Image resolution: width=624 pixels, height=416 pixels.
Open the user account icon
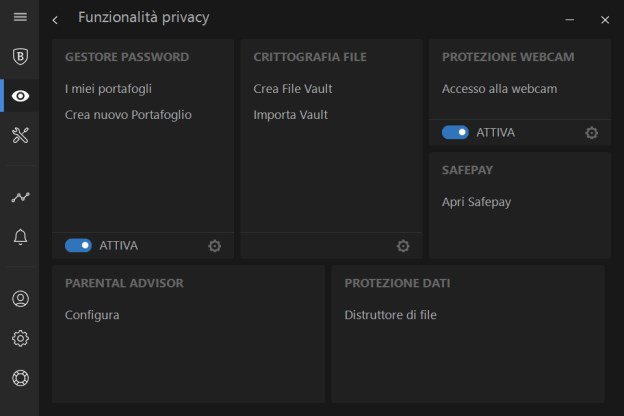click(20, 299)
